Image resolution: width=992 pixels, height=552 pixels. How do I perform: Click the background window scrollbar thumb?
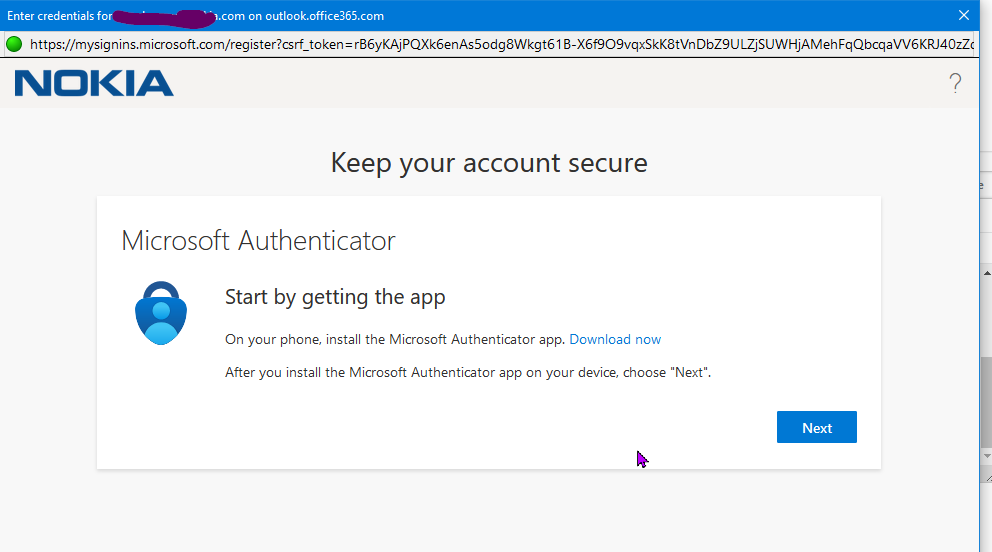pyautogui.click(x=987, y=402)
